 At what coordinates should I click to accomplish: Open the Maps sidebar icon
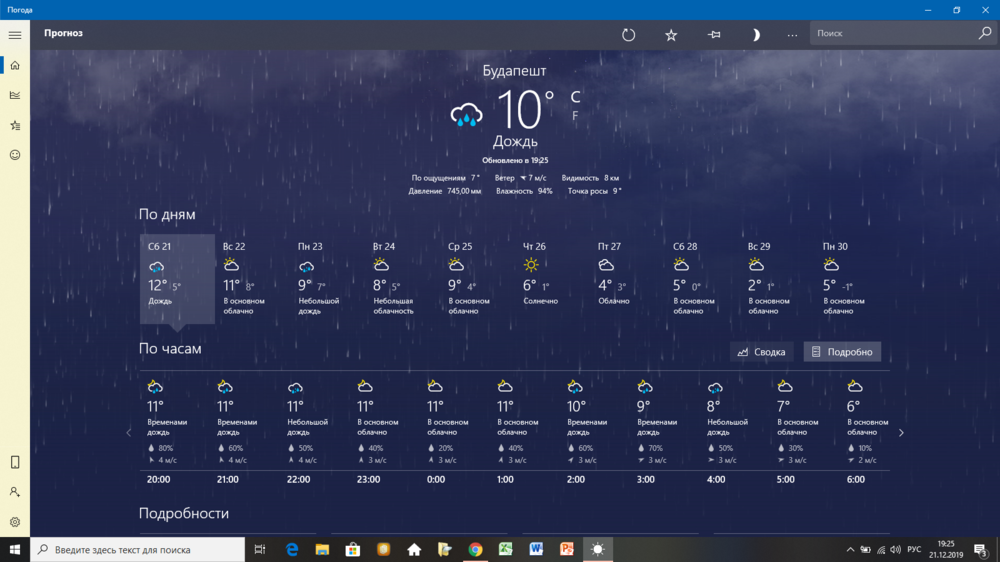(x=15, y=95)
